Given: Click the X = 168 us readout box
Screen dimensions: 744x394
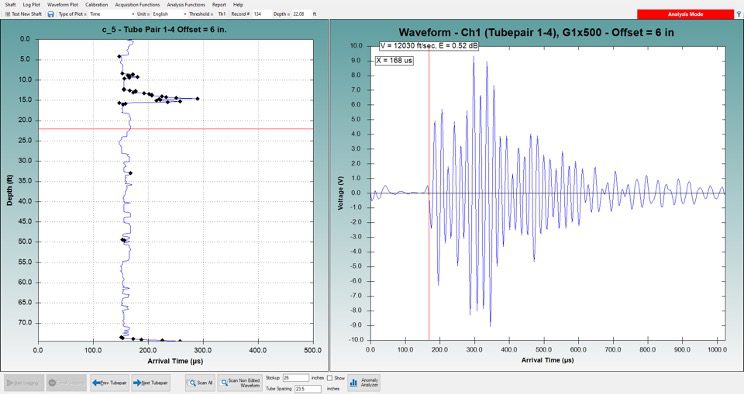Looking at the screenshot, I should (394, 60).
